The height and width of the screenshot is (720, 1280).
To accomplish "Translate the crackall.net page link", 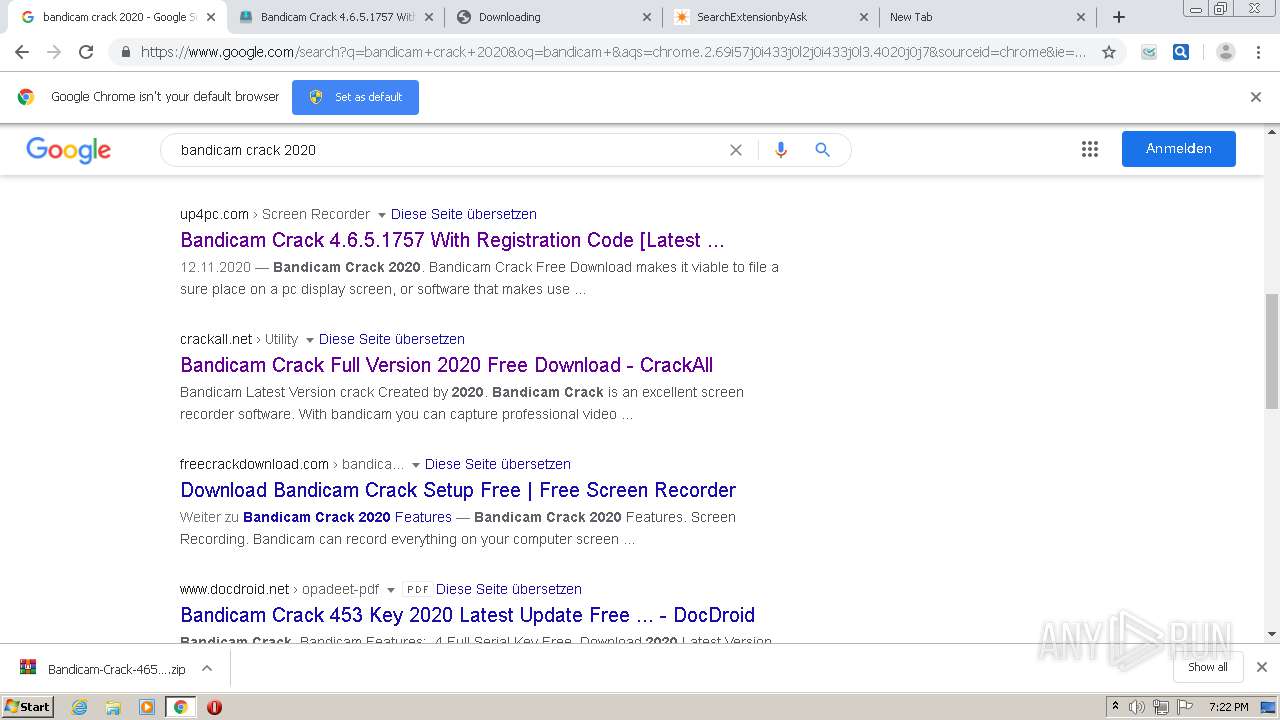I will [x=392, y=339].
